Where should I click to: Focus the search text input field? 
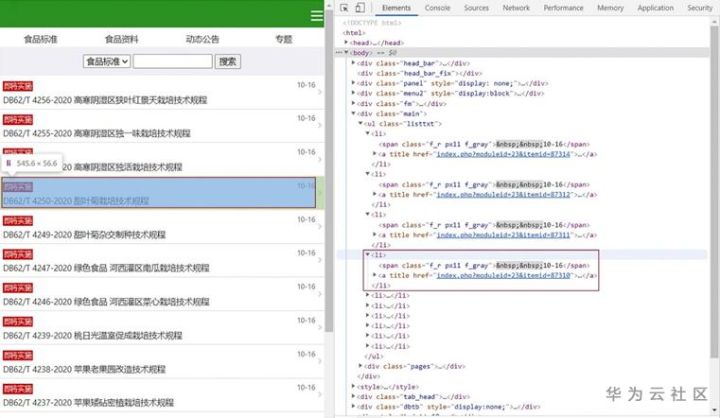(x=173, y=61)
